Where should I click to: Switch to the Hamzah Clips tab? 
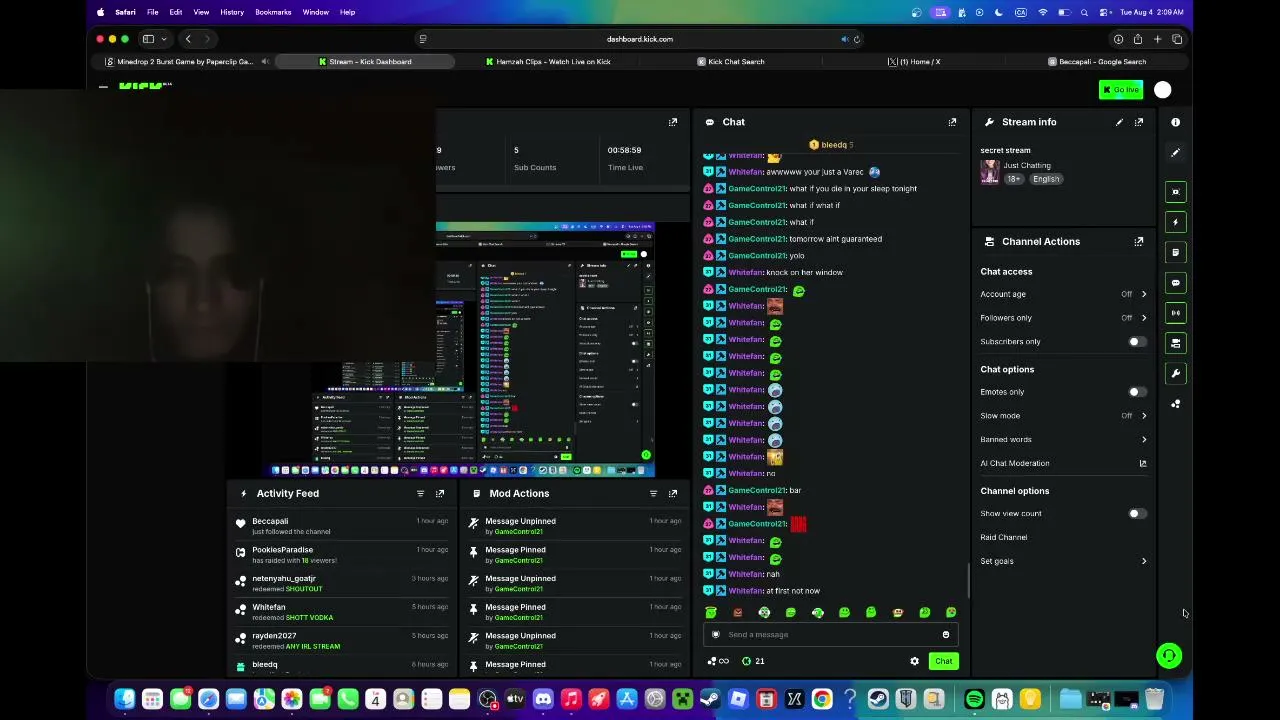[548, 62]
